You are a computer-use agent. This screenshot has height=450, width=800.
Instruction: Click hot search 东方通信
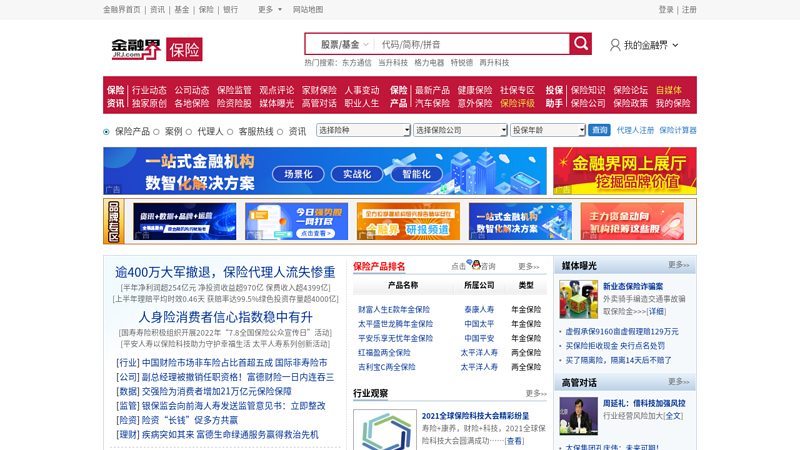coord(357,63)
